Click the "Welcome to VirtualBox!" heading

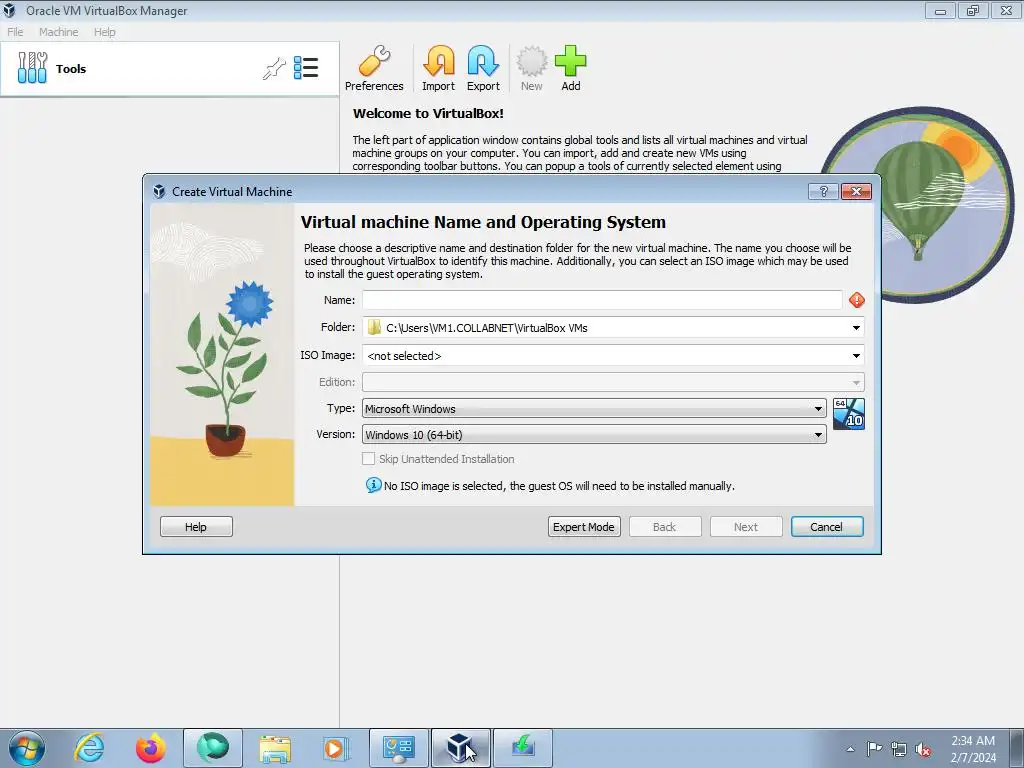click(x=428, y=114)
